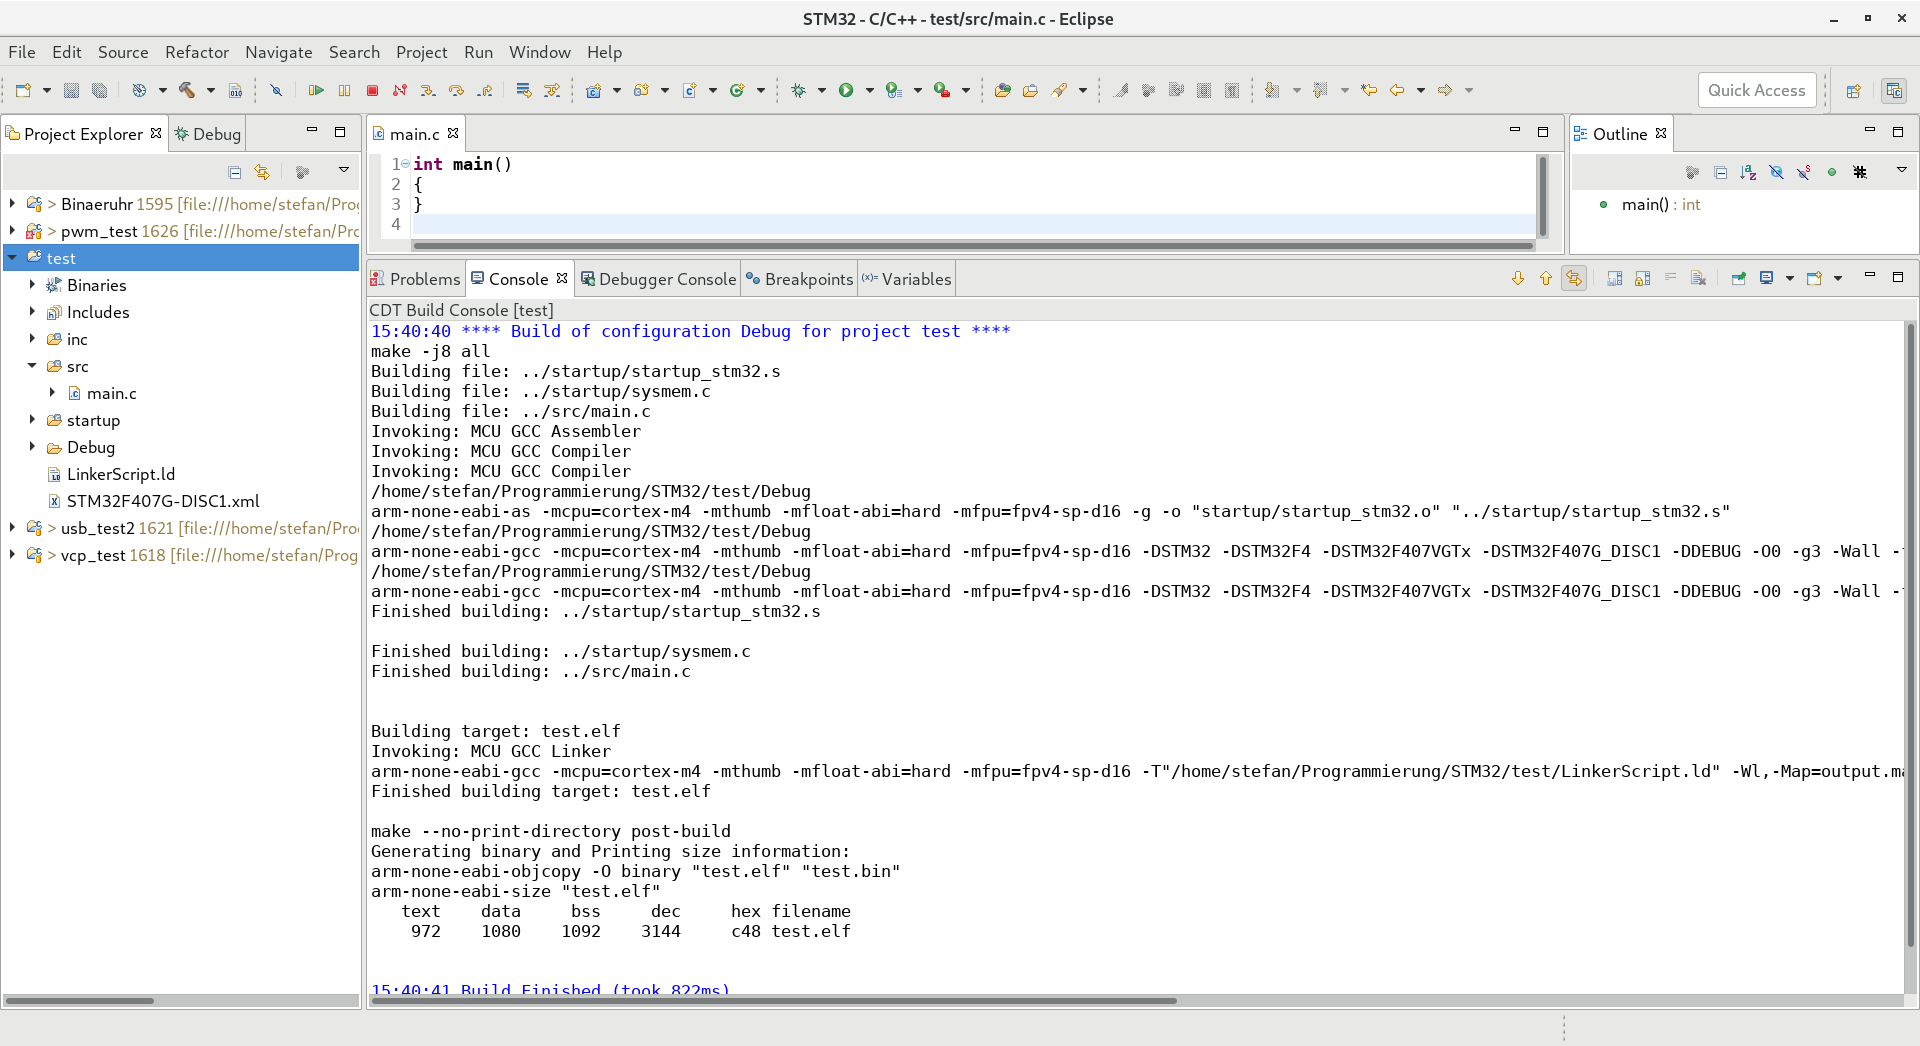
Task: Click the Debug bug icon in toolbar
Action: click(798, 90)
